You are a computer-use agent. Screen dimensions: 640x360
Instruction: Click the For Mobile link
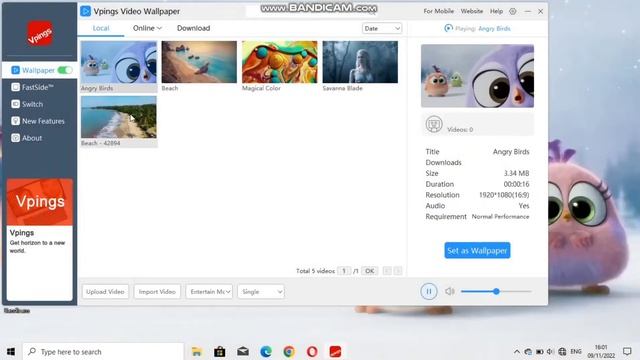[438, 11]
